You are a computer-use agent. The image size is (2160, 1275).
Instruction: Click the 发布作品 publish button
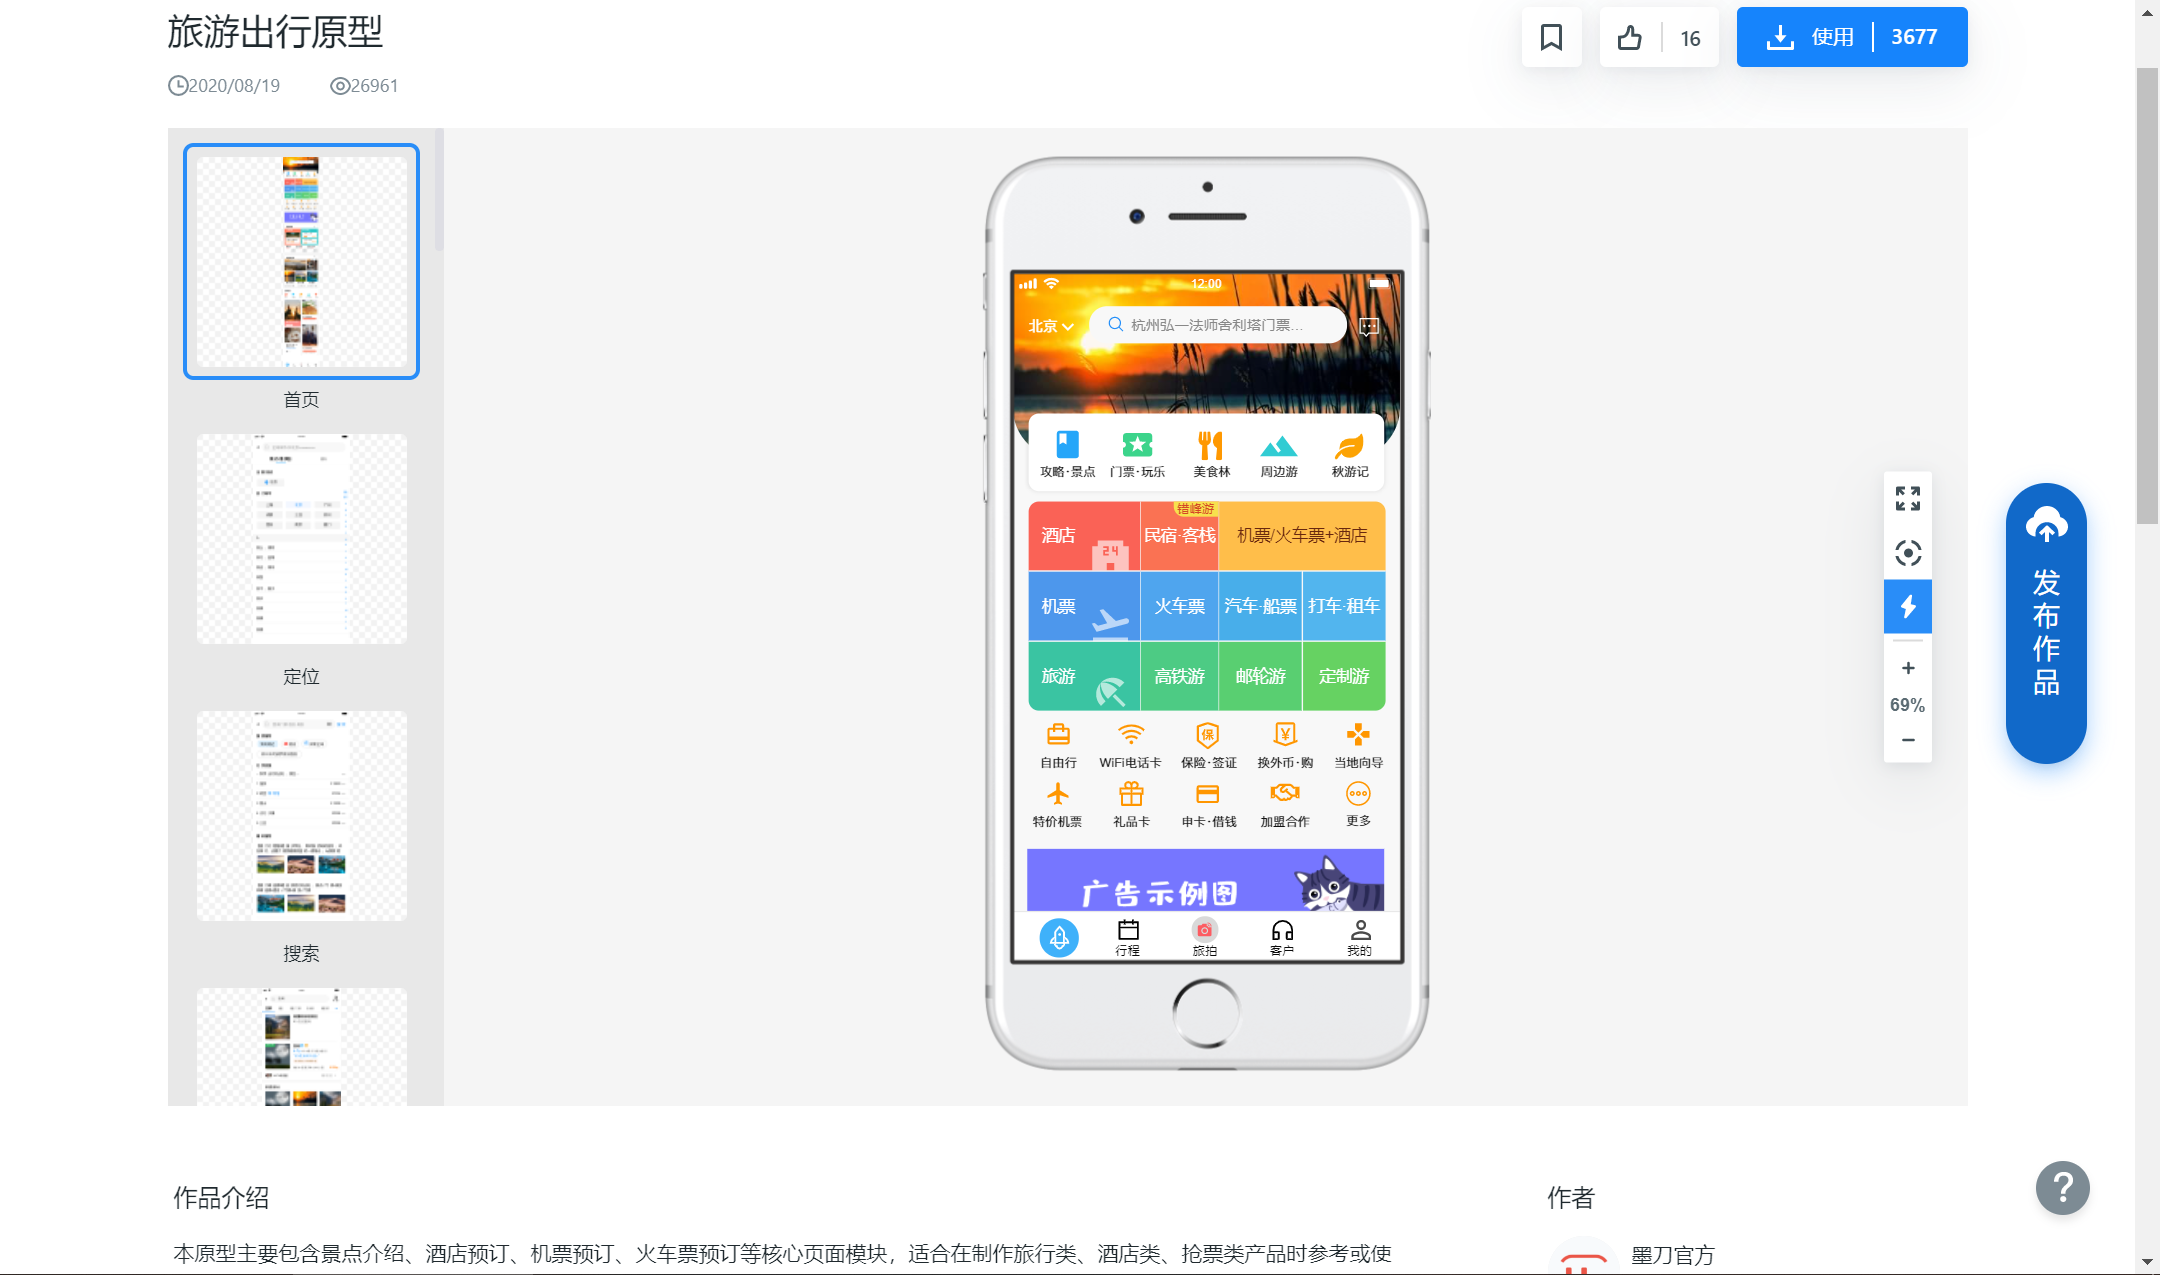pyautogui.click(x=2045, y=623)
